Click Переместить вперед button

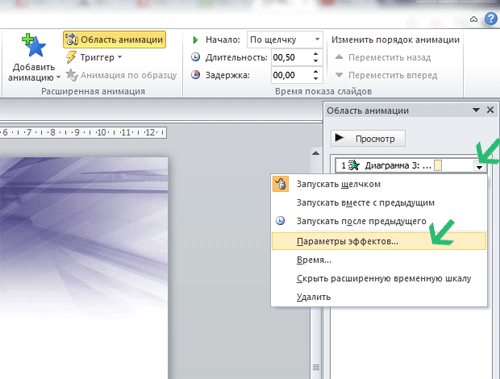[386, 75]
